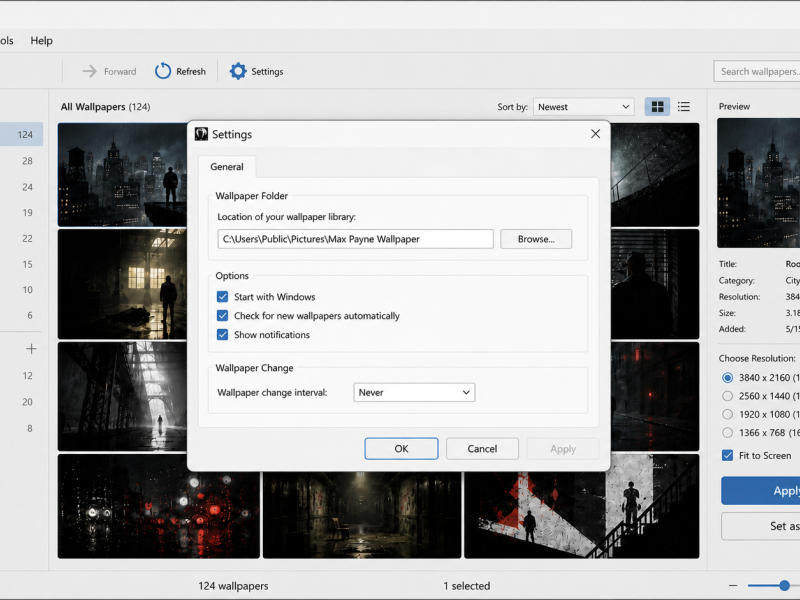Switch to grid view icon
The width and height of the screenshot is (800, 600).
click(x=658, y=107)
